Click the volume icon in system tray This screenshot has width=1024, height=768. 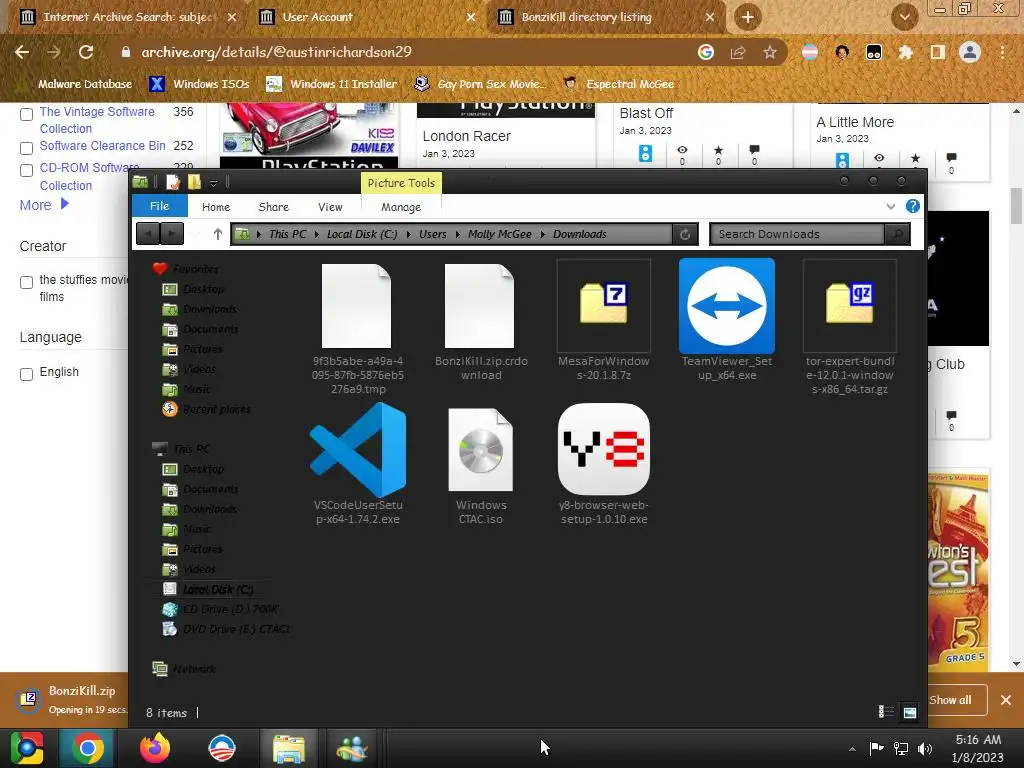pos(925,748)
